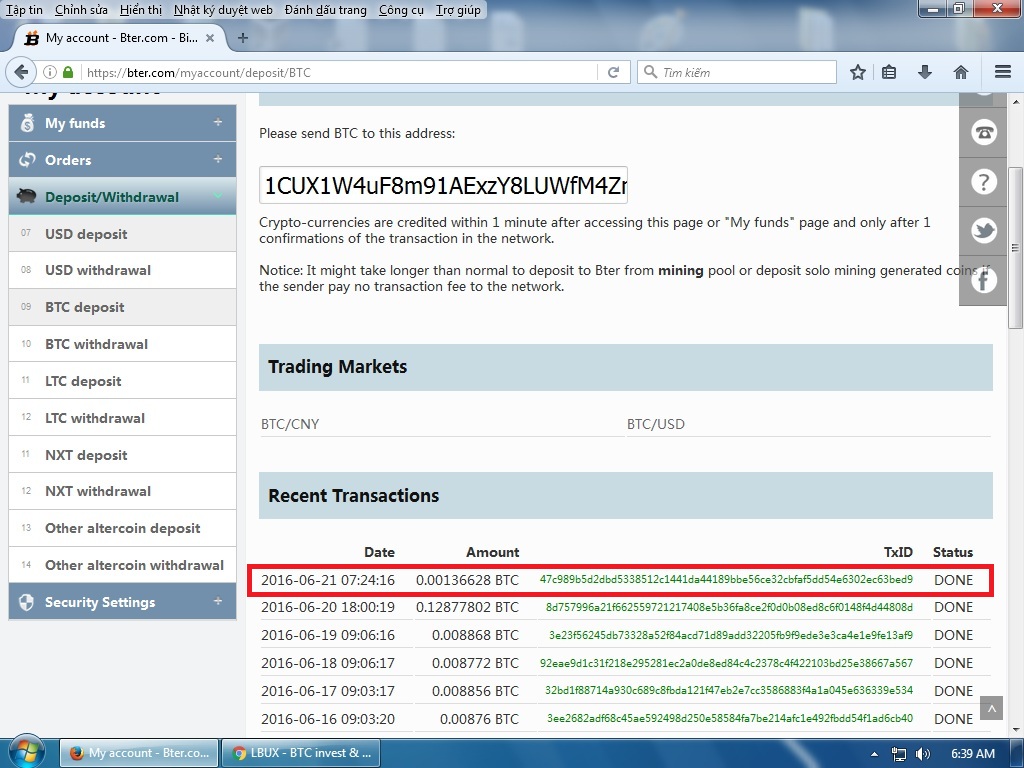Open the Chỉnh sửa menu

(80, 10)
